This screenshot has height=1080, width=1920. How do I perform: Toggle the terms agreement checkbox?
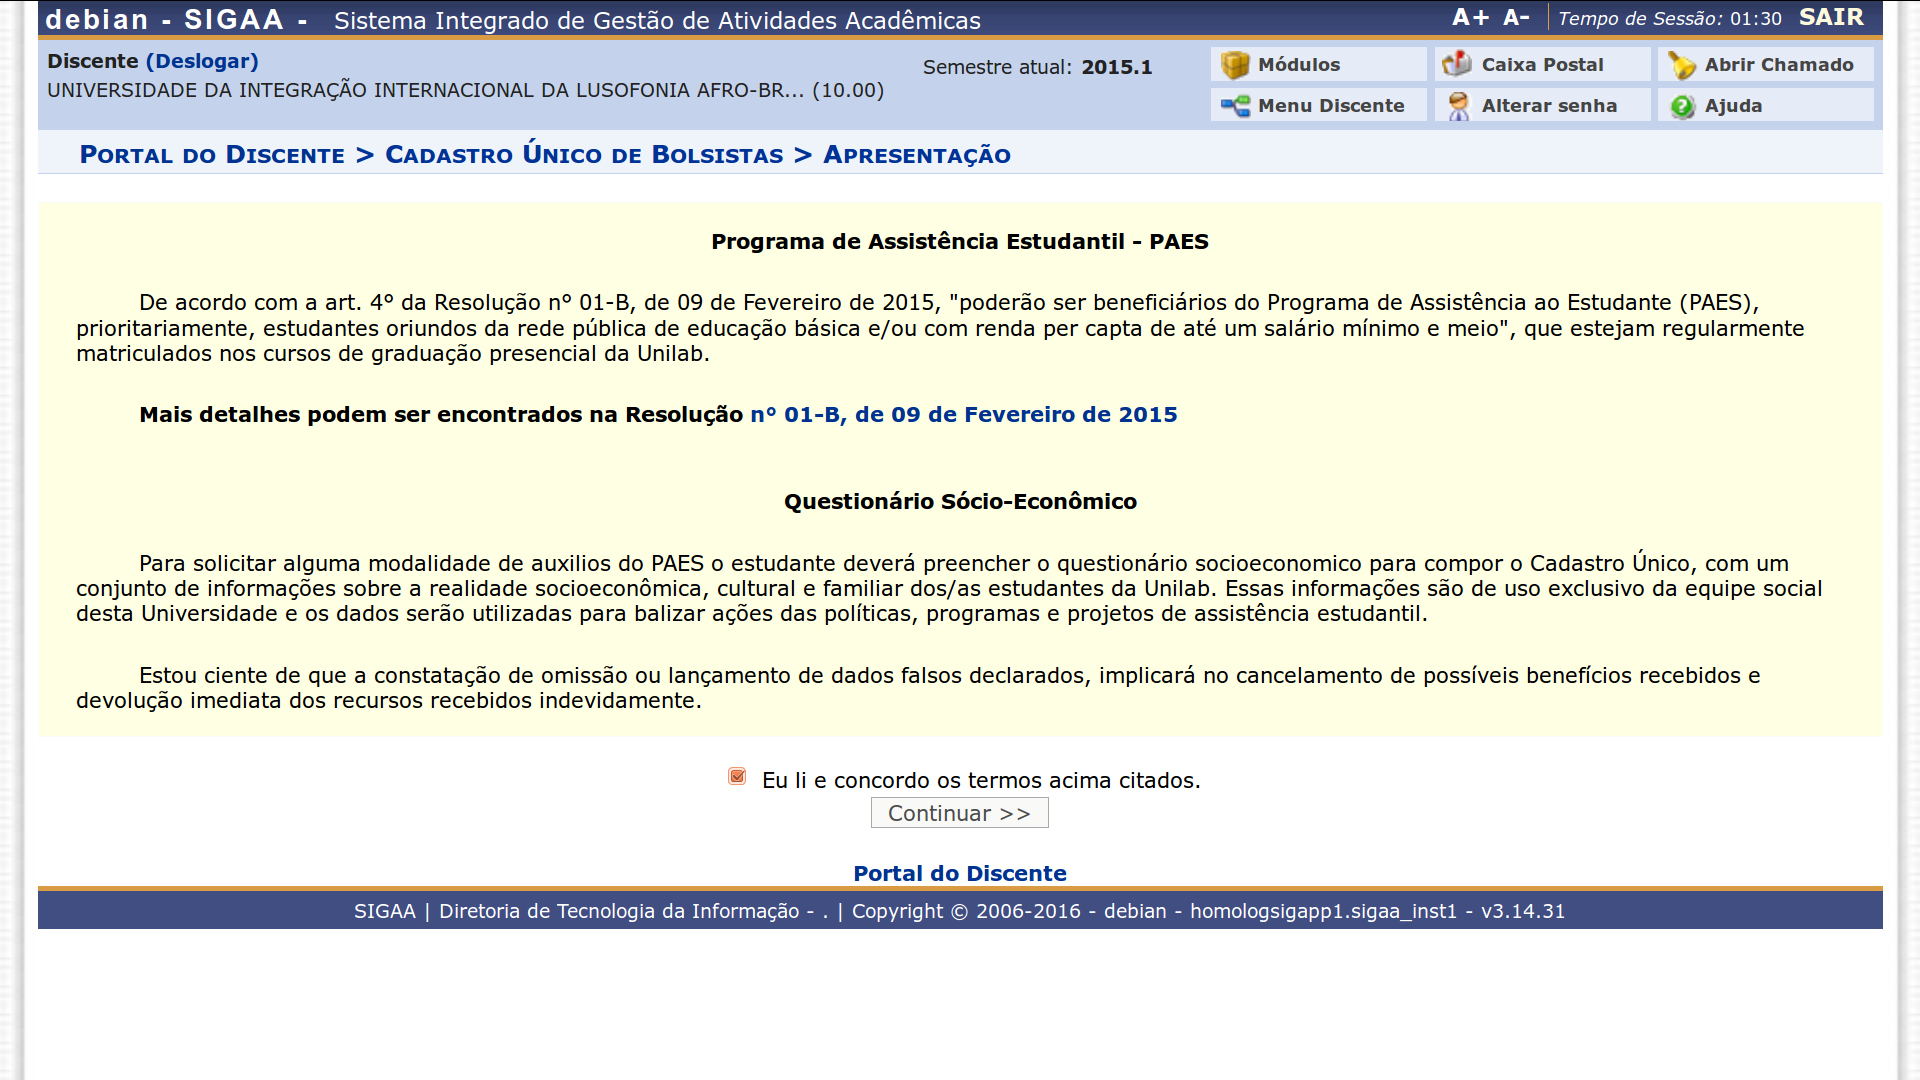pos(737,776)
